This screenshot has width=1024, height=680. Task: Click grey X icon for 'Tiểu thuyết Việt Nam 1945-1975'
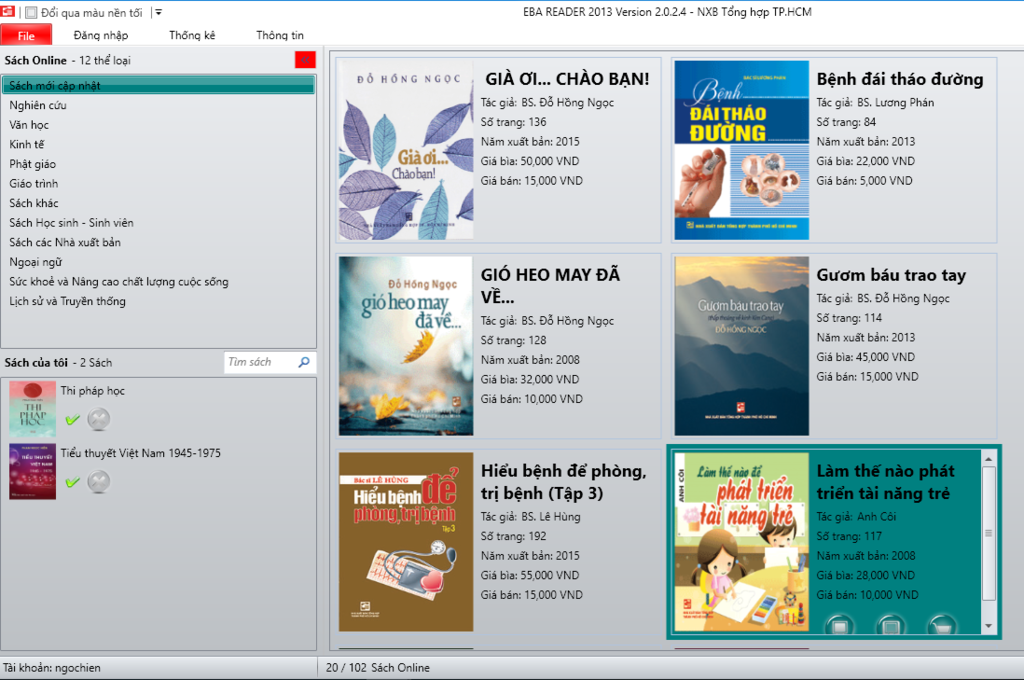coord(99,481)
